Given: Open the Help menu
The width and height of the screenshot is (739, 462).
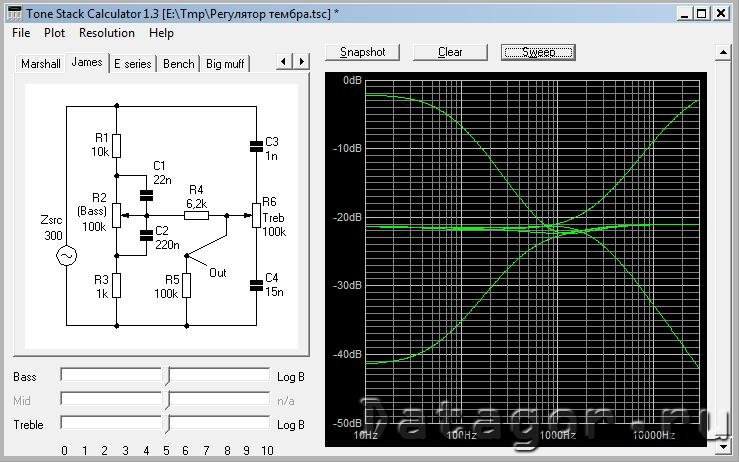Looking at the screenshot, I should (161, 33).
